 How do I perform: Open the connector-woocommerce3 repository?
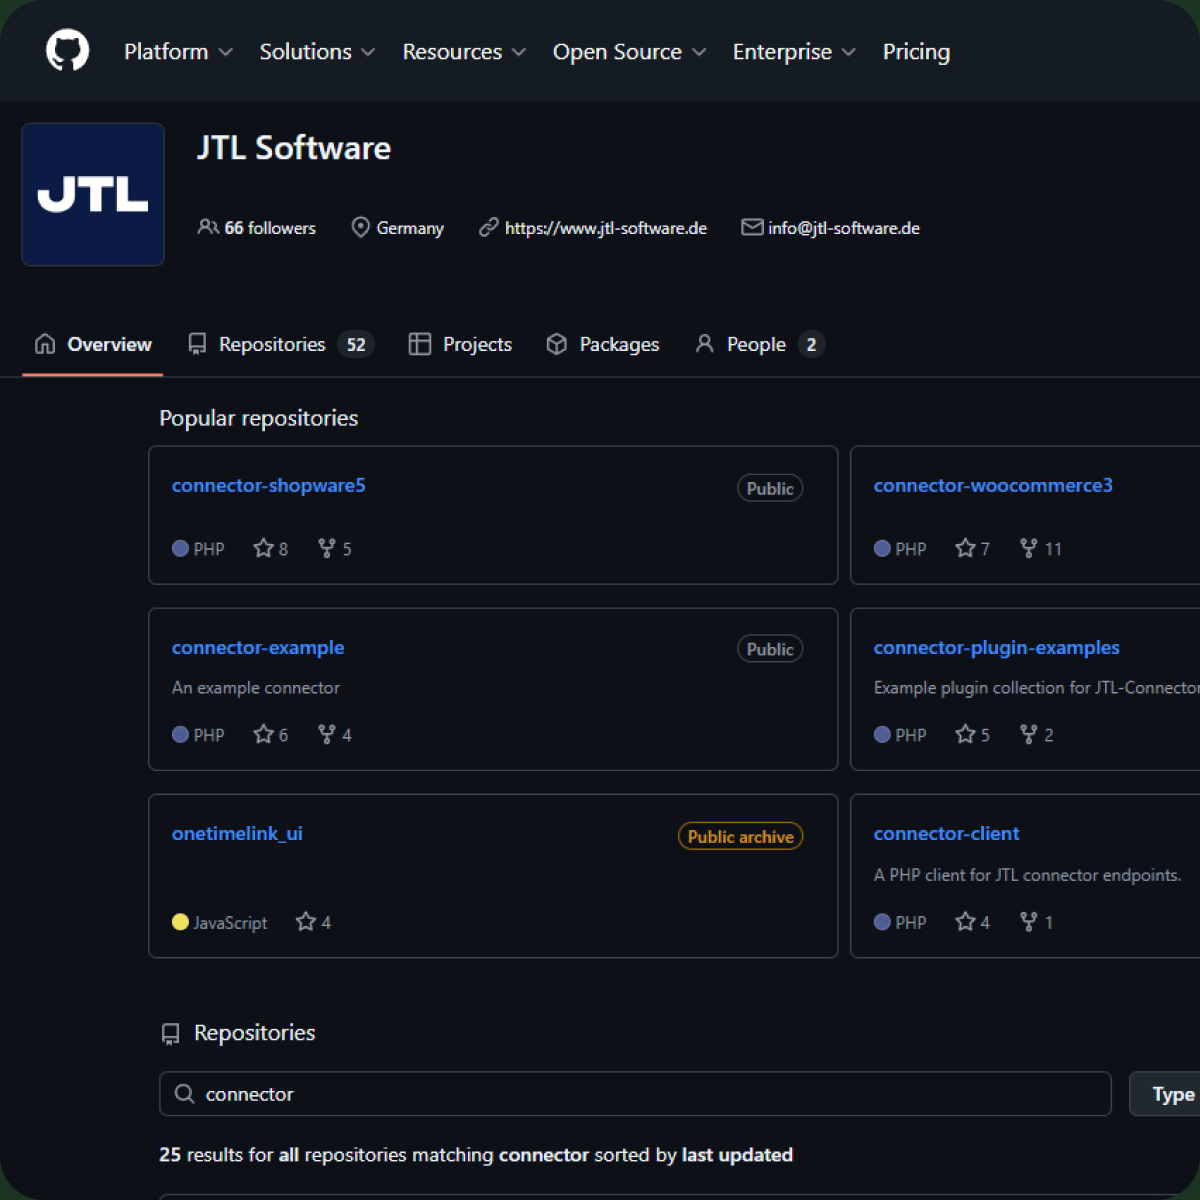click(993, 485)
